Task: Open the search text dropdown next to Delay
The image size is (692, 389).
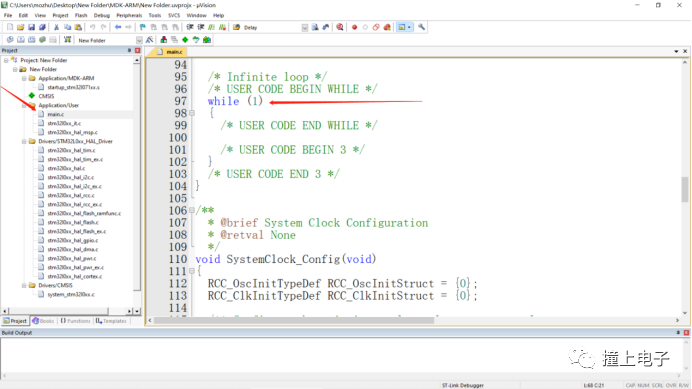Action: (305, 28)
